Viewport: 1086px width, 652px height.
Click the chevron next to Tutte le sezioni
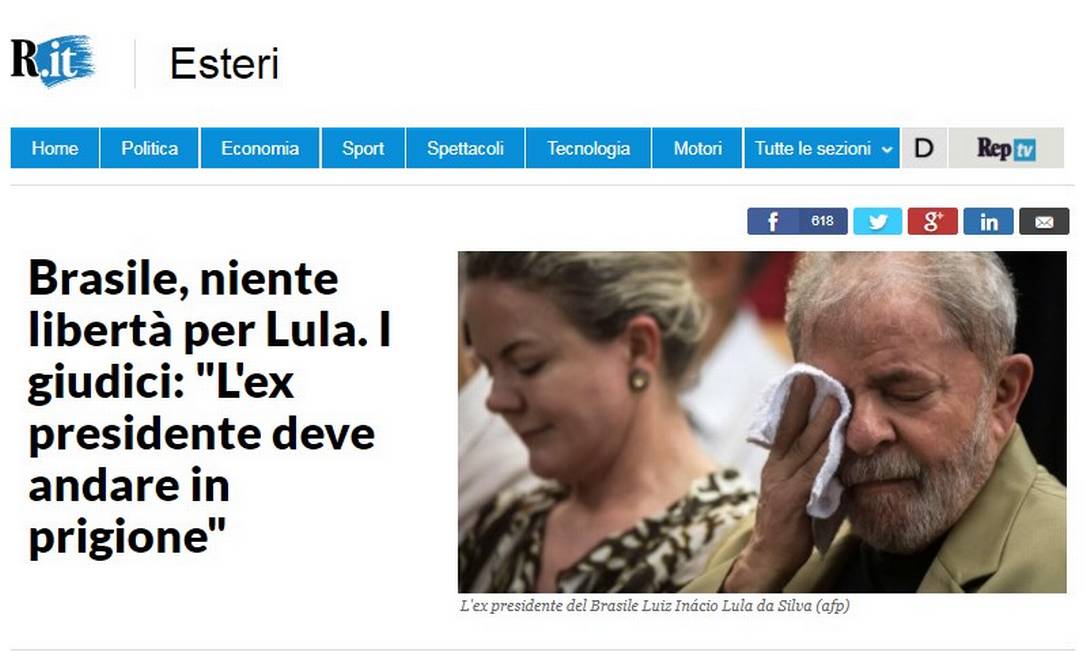click(x=887, y=149)
